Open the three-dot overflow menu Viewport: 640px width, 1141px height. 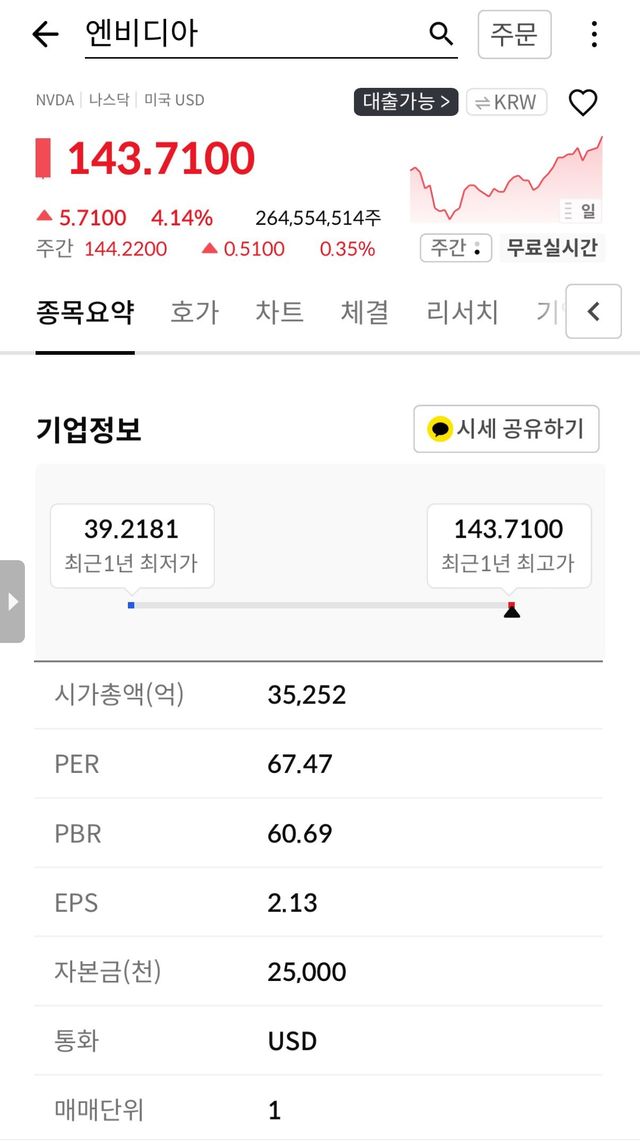pos(594,35)
